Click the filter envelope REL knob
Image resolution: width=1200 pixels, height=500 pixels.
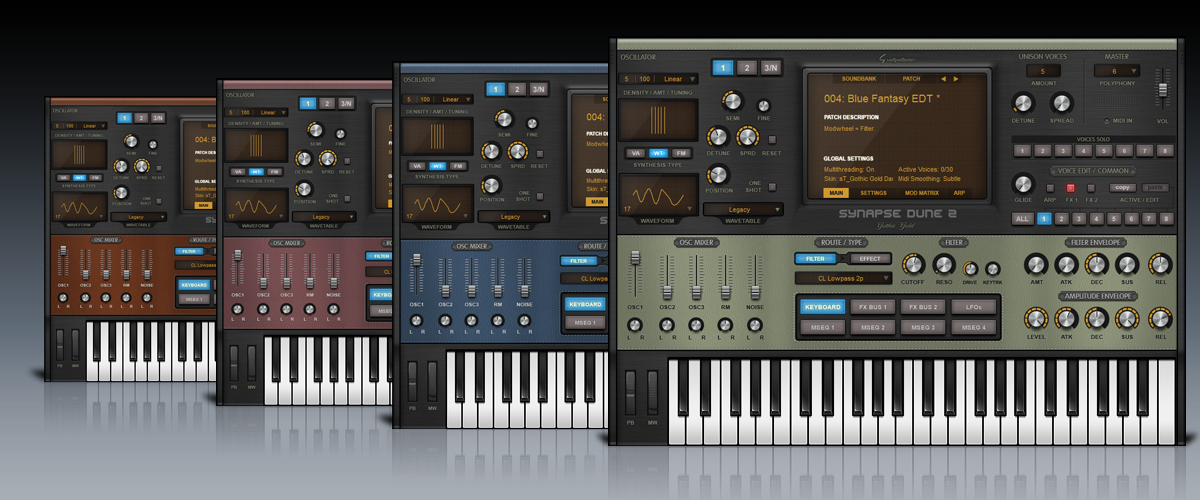pyautogui.click(x=1160, y=263)
